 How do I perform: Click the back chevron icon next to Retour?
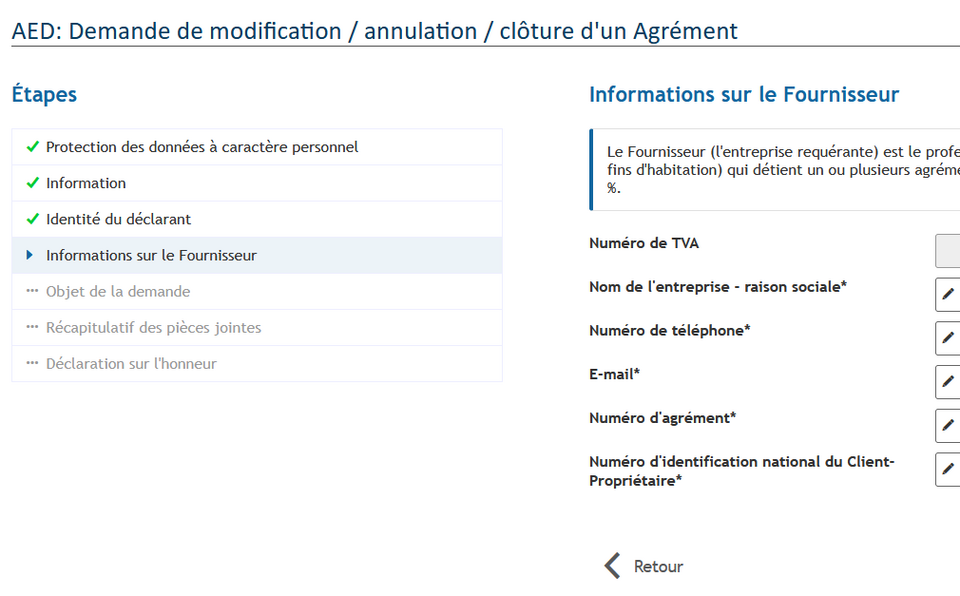pyautogui.click(x=612, y=566)
